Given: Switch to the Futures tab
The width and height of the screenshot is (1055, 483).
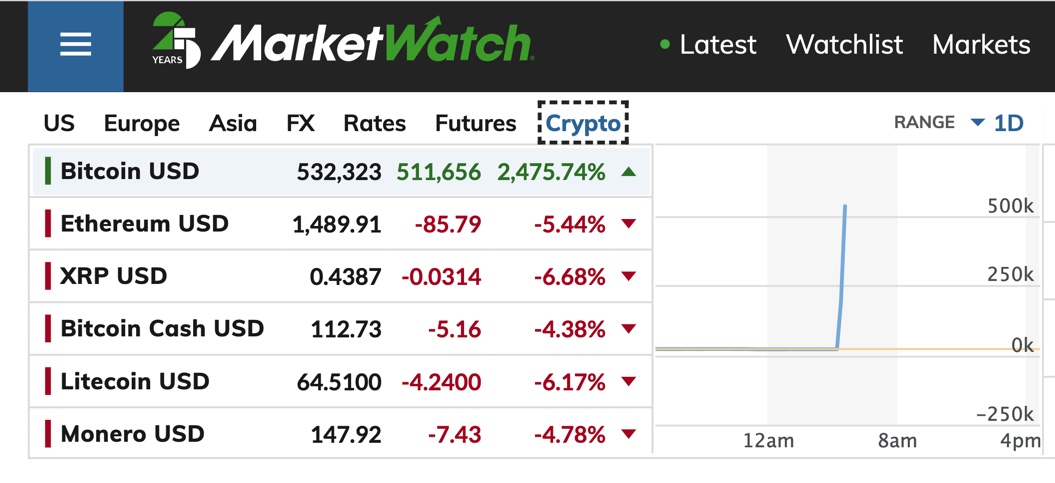Looking at the screenshot, I should click(475, 124).
